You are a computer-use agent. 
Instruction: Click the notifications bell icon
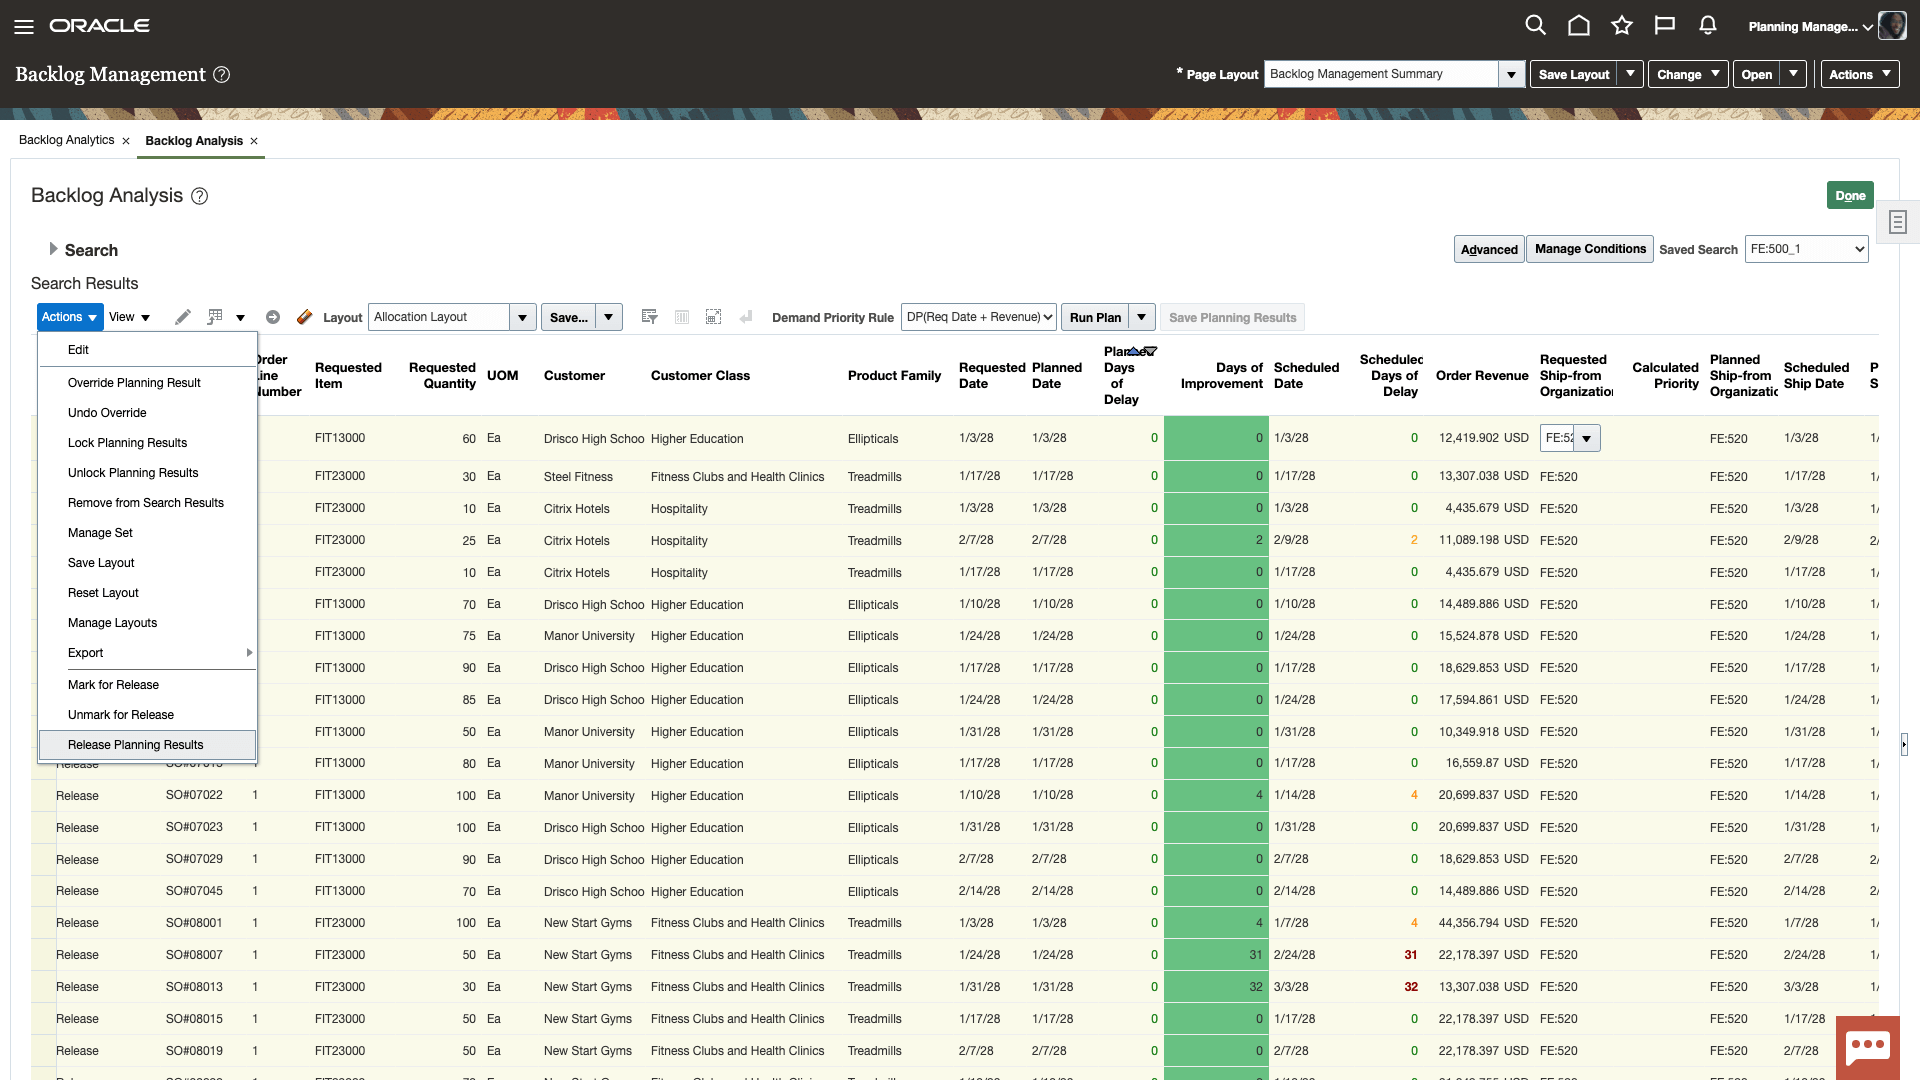(1708, 25)
